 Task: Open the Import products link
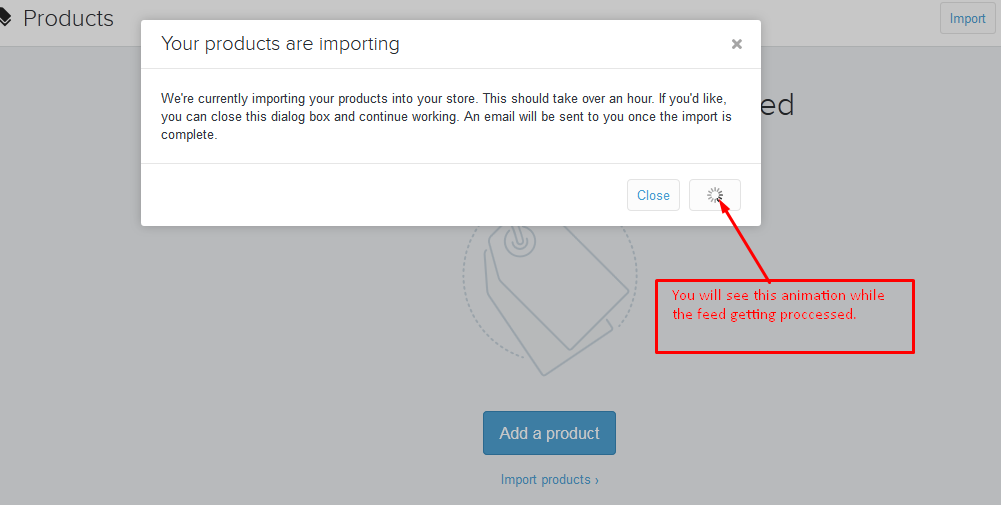coord(550,479)
